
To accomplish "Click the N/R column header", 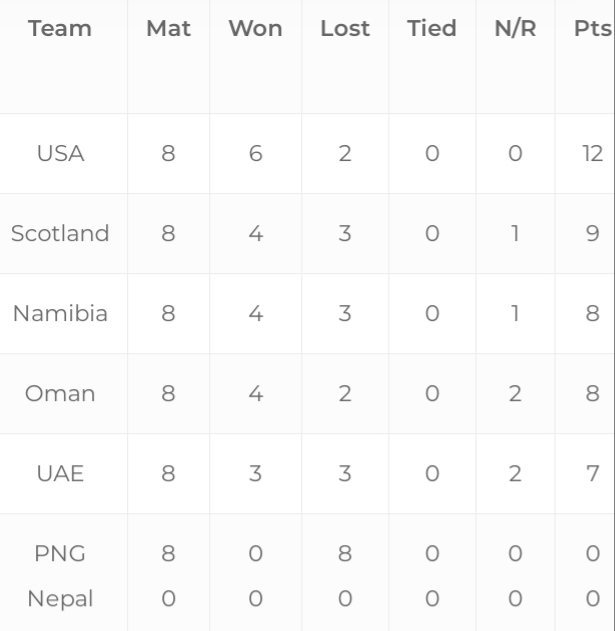I will pos(515,29).
